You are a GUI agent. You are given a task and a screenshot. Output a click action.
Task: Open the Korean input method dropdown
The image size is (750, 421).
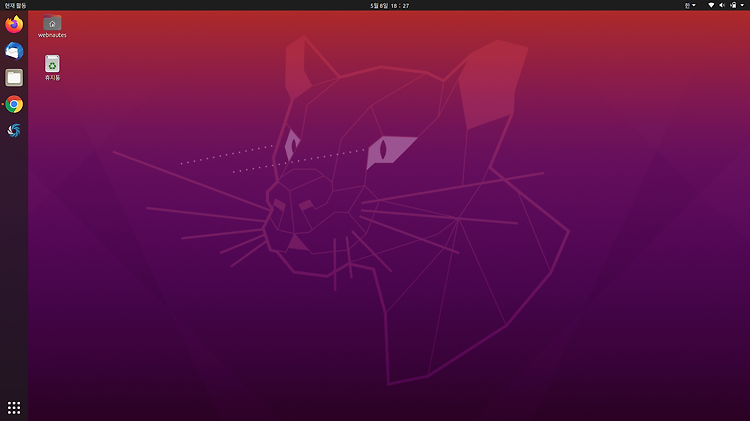point(690,6)
